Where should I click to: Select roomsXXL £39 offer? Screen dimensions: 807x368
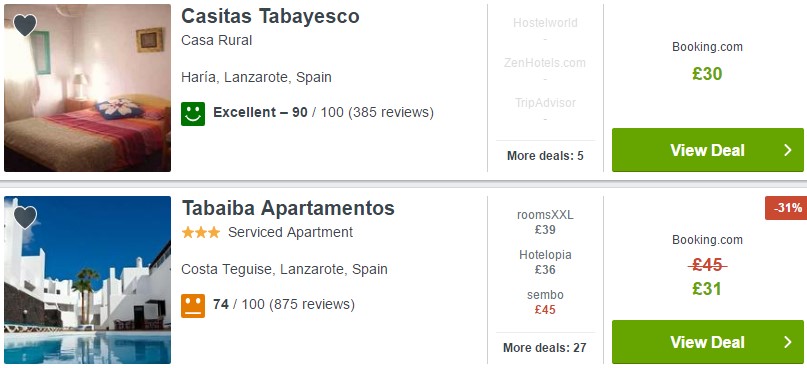(x=545, y=222)
